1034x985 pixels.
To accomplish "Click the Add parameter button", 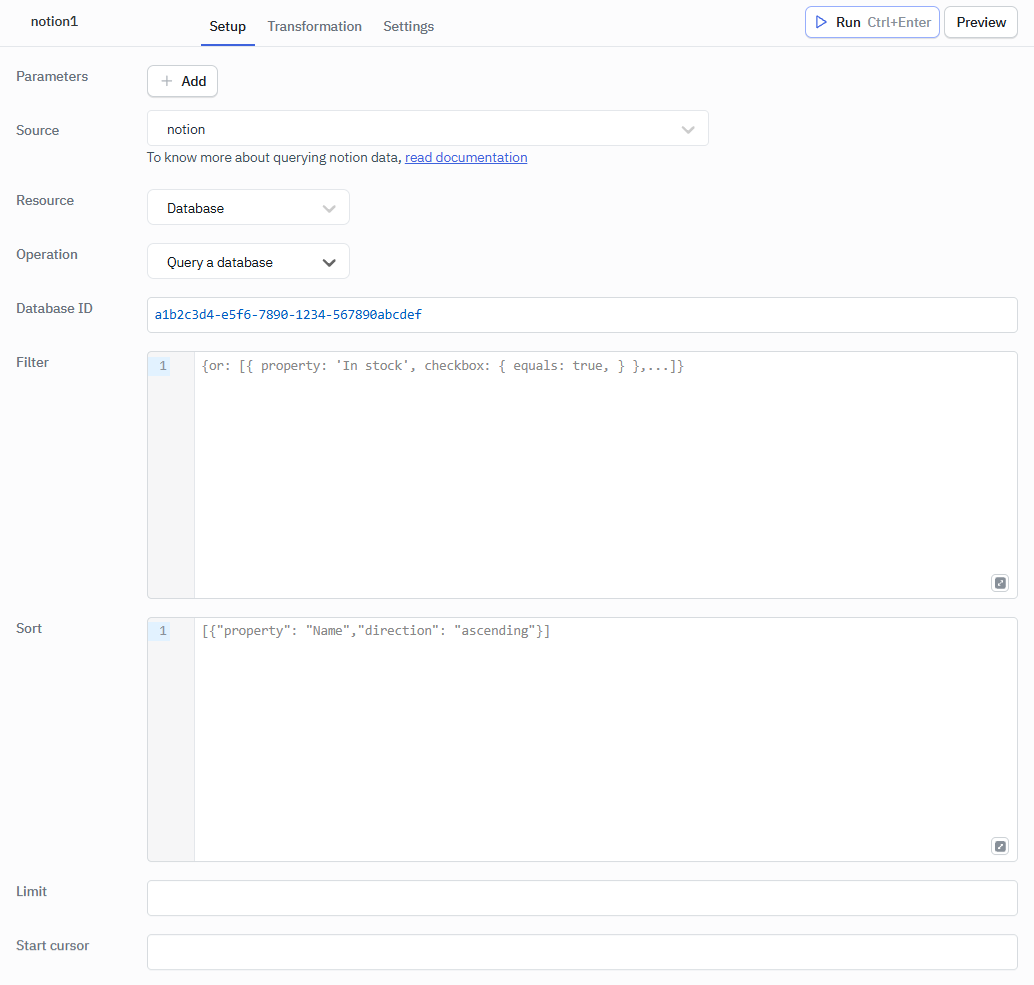I will pos(182,81).
